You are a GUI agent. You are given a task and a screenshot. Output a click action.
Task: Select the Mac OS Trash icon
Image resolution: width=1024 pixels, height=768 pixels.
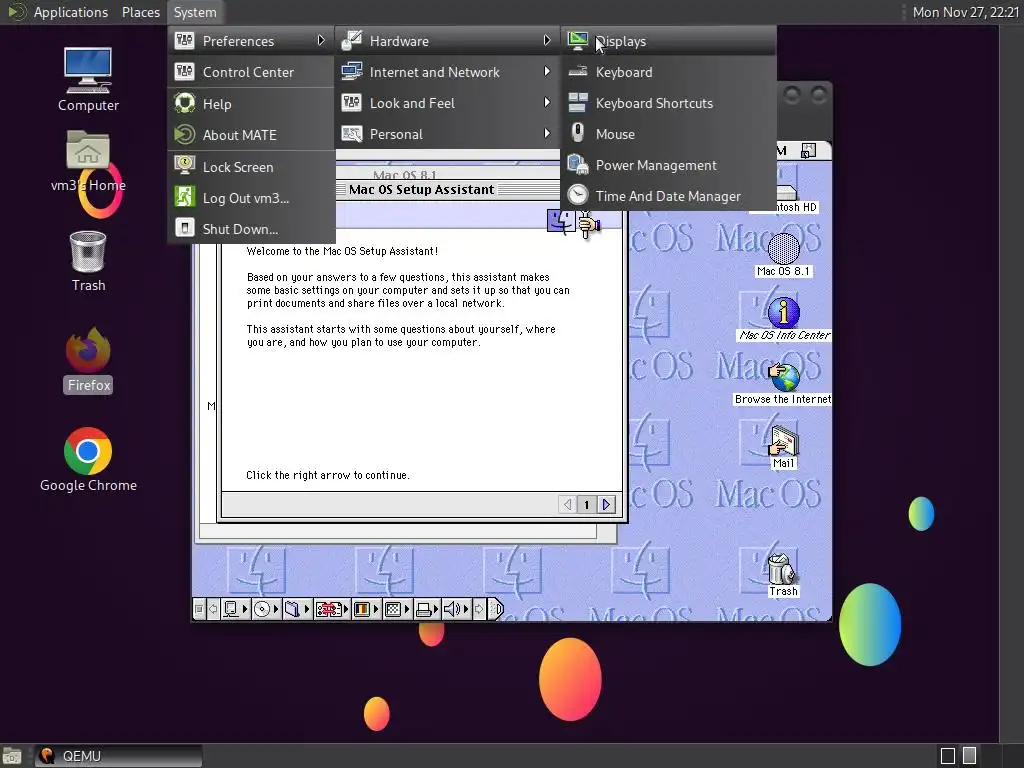(782, 575)
